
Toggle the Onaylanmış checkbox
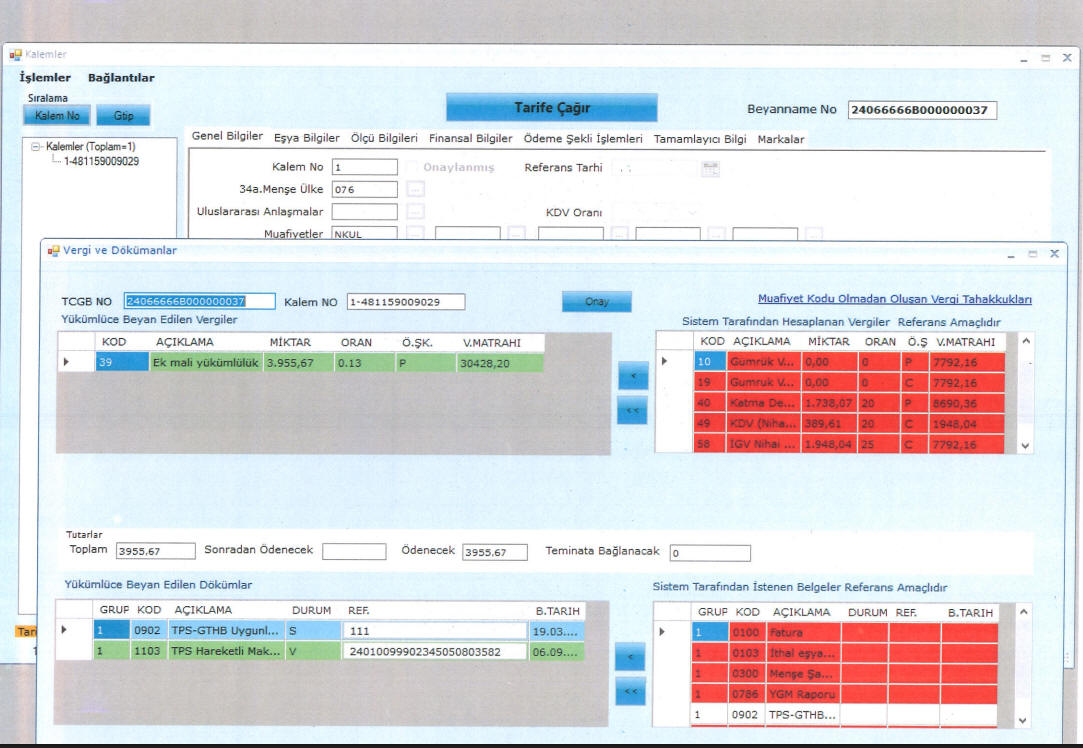click(x=413, y=168)
